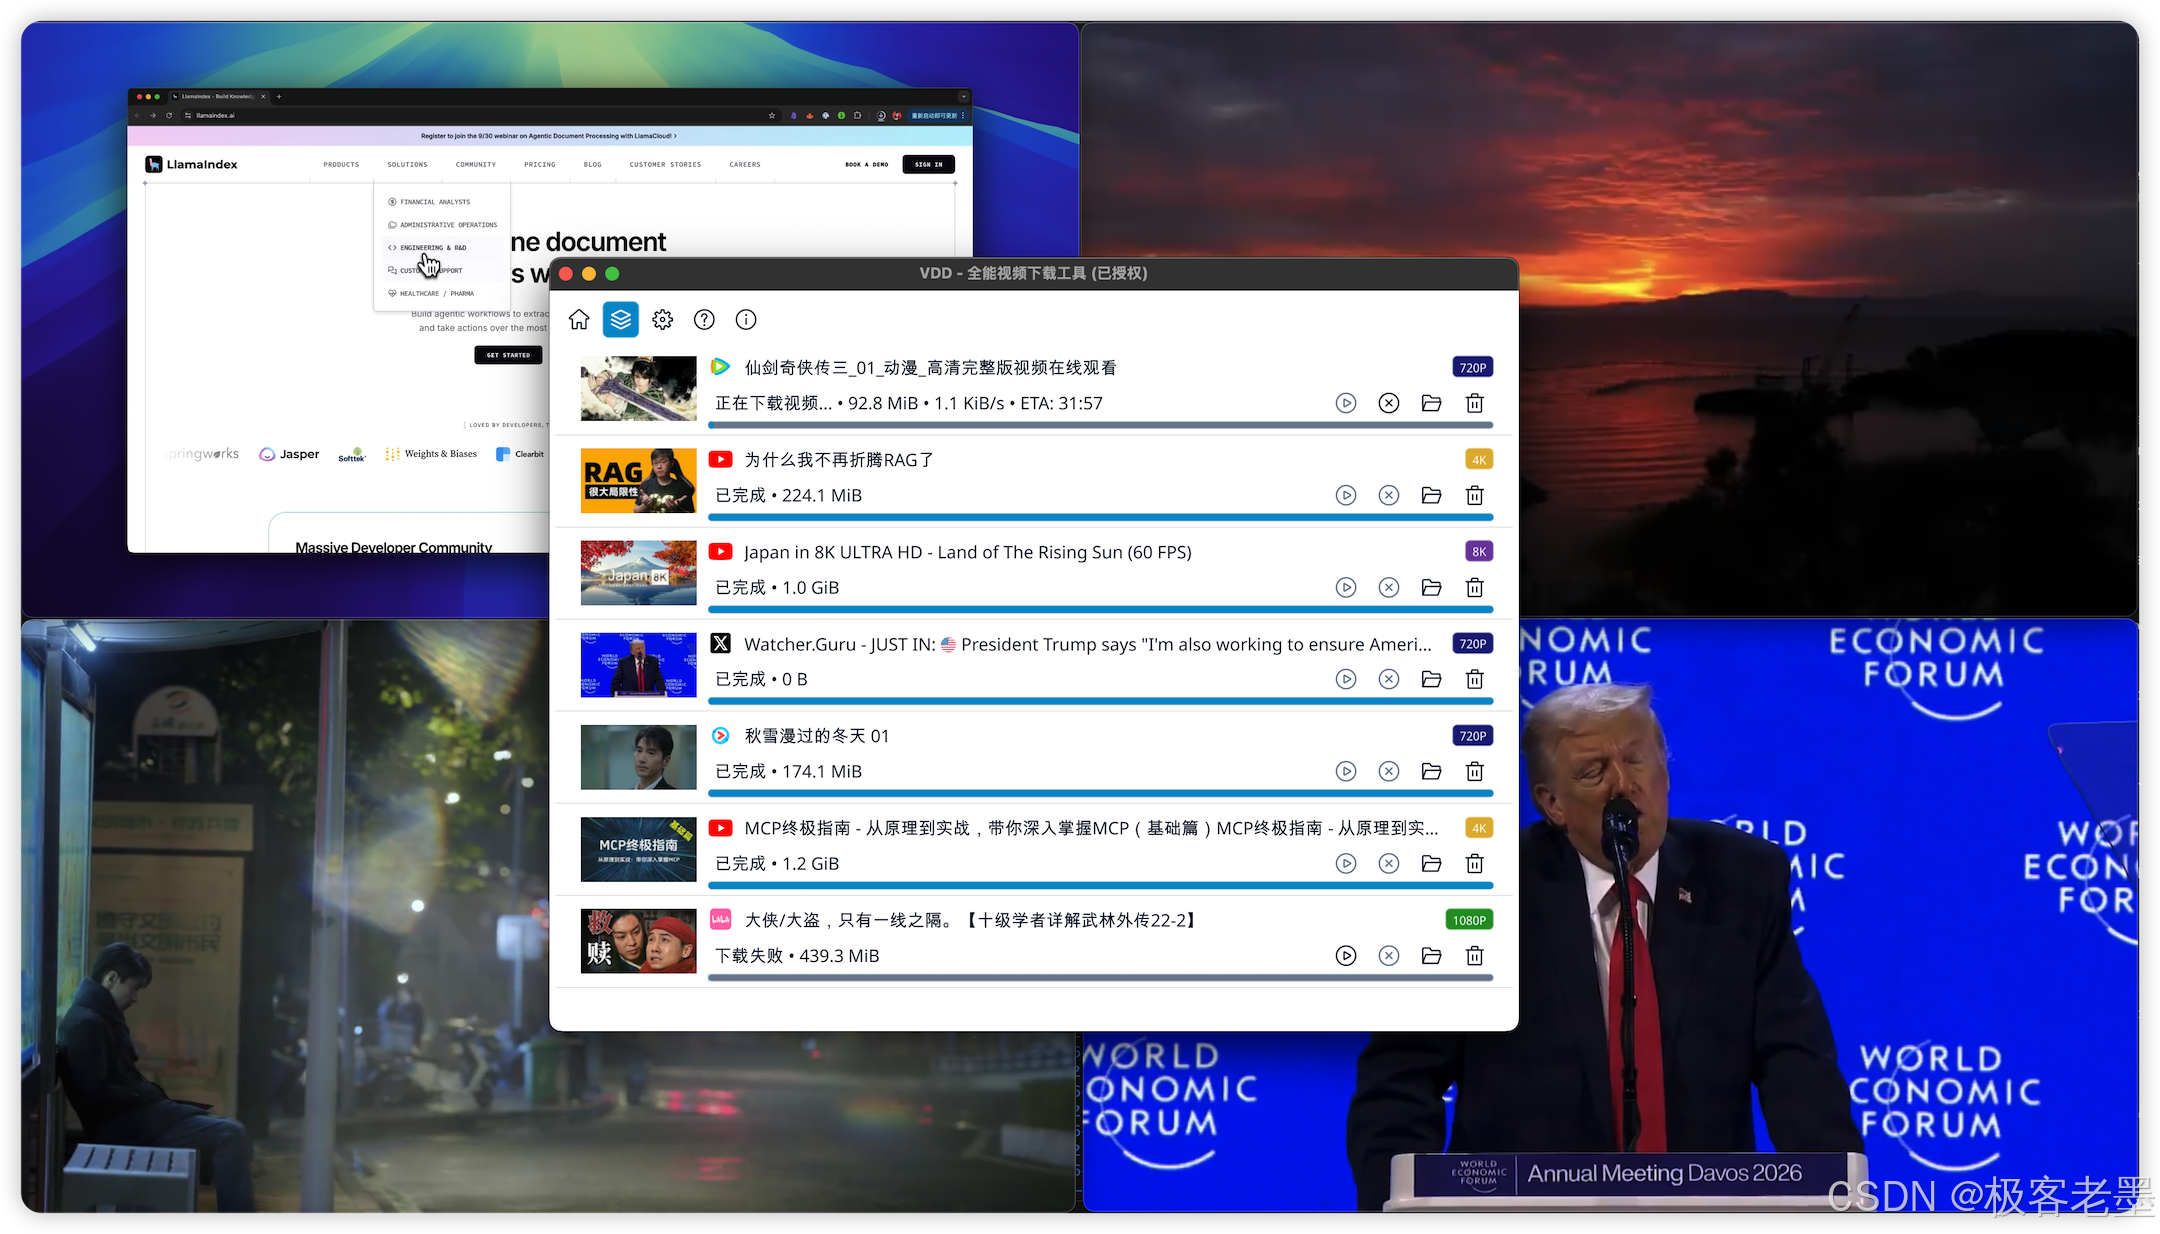Cancel the 大侠/大盗 failed item
Image resolution: width=2160 pixels, height=1234 pixels.
[1389, 955]
